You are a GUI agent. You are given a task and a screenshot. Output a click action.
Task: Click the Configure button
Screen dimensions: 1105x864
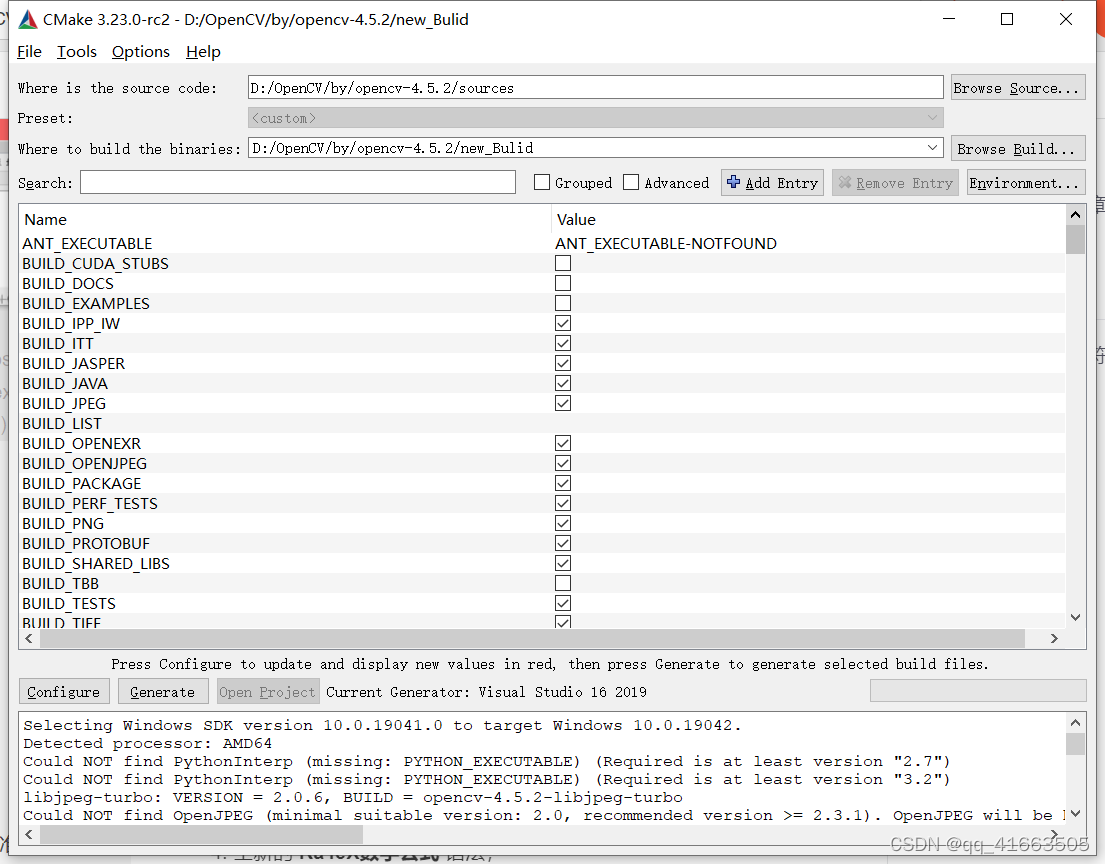63,692
